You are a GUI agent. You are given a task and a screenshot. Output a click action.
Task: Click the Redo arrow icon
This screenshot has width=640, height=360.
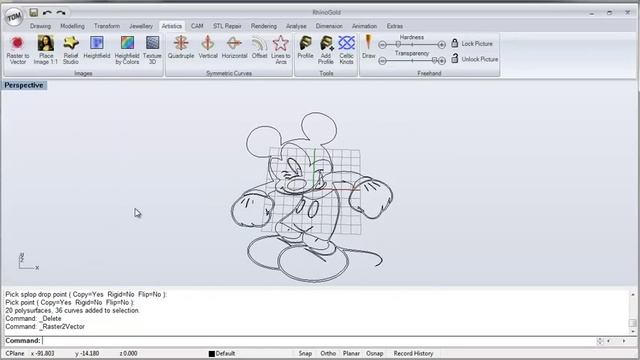point(60,13)
